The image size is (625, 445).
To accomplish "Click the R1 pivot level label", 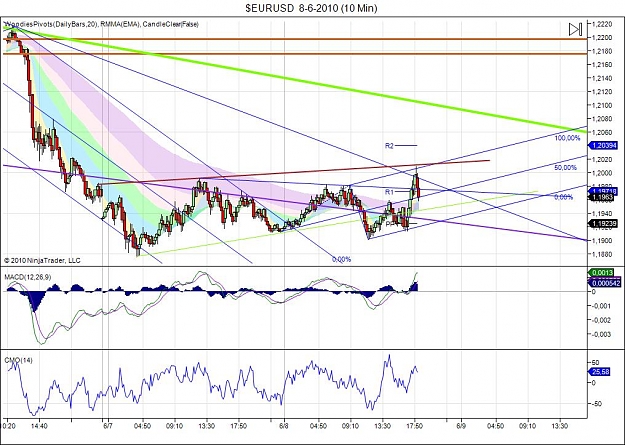I will 389,192.
